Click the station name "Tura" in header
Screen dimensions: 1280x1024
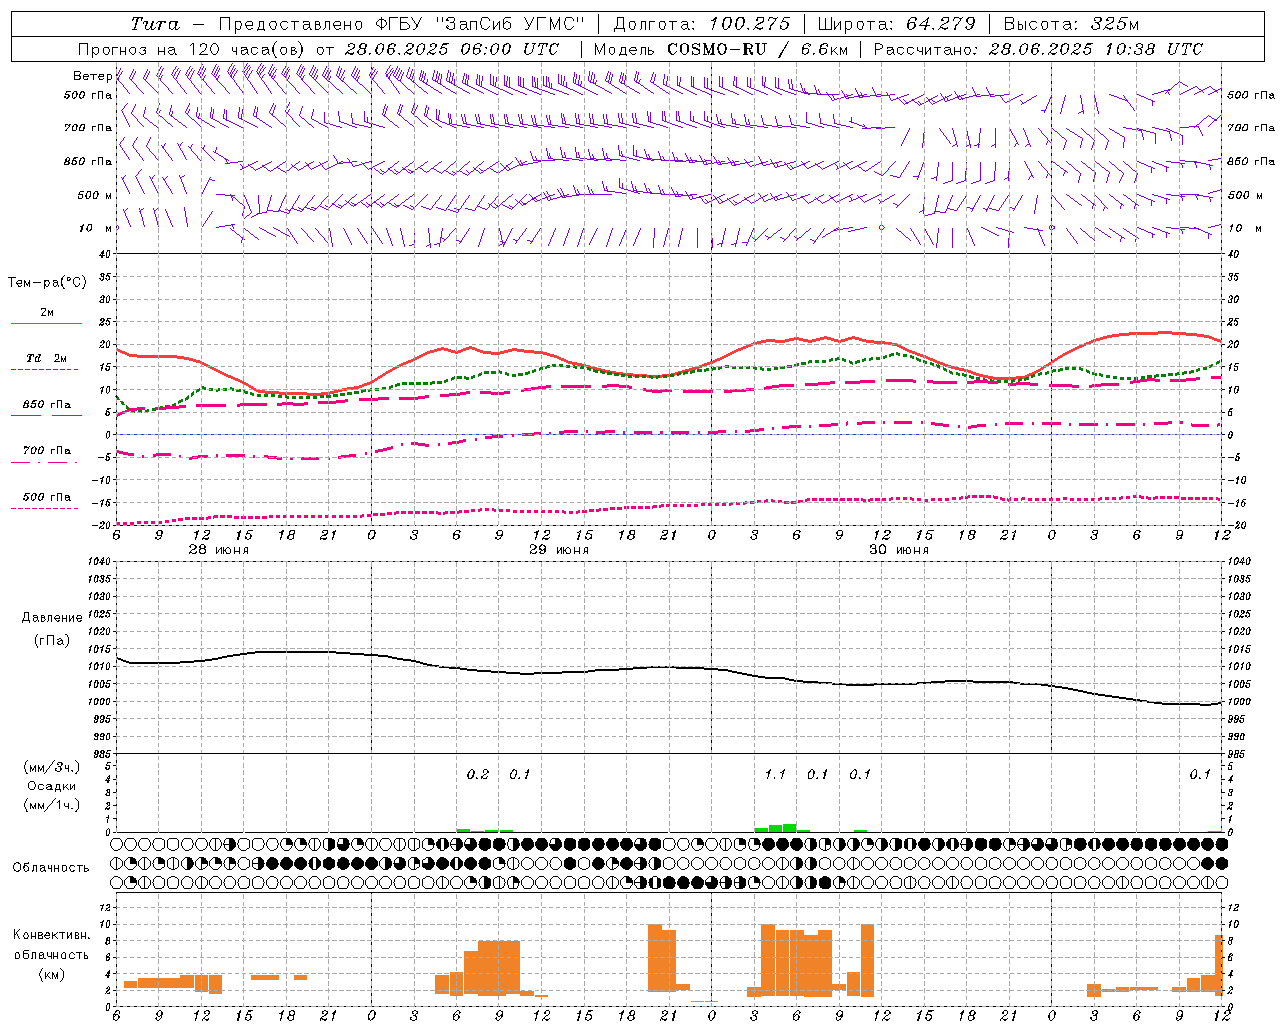[x=155, y=24]
